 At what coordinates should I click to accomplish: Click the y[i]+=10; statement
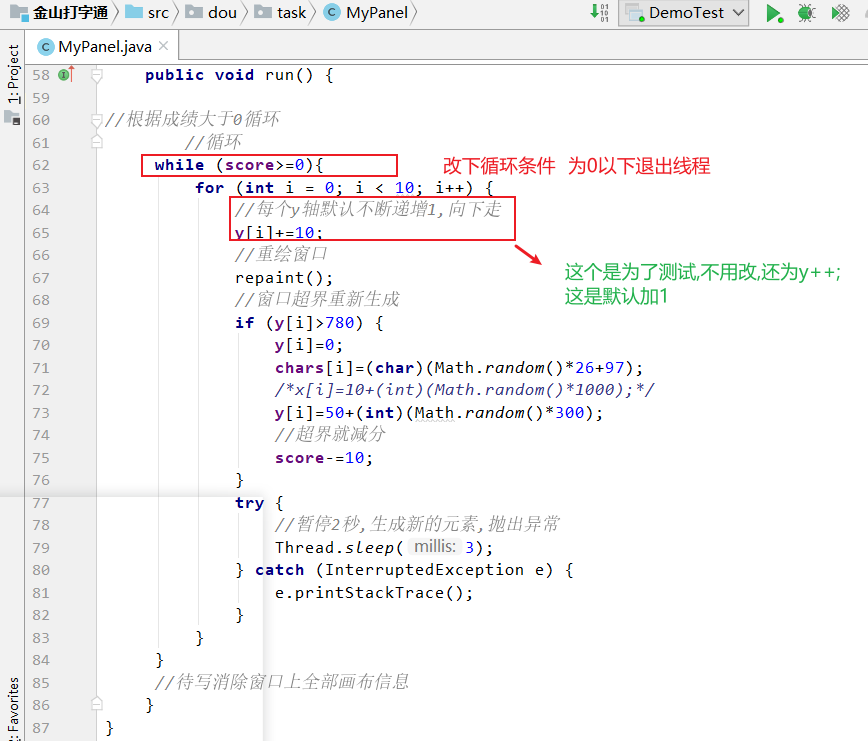[x=278, y=233]
